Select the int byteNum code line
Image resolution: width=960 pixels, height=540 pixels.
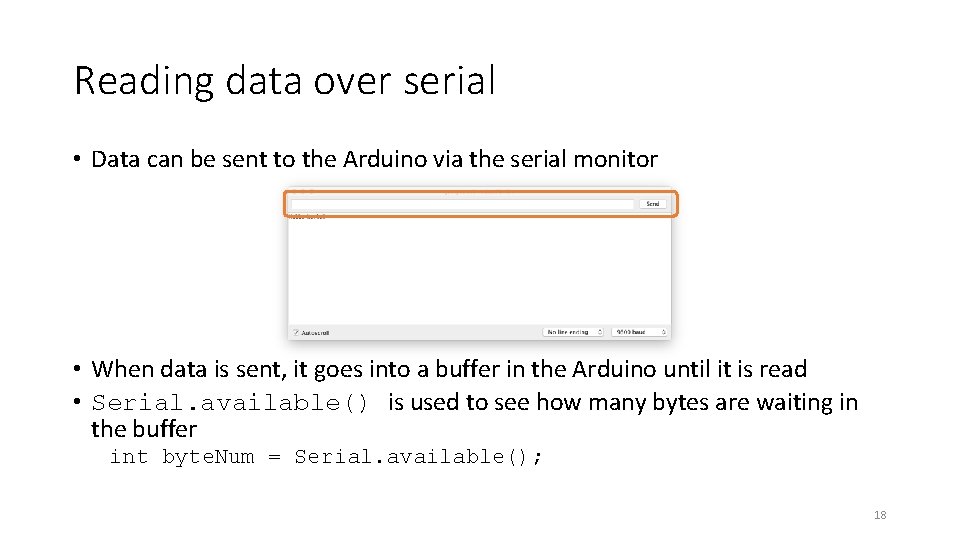pyautogui.click(x=326, y=457)
